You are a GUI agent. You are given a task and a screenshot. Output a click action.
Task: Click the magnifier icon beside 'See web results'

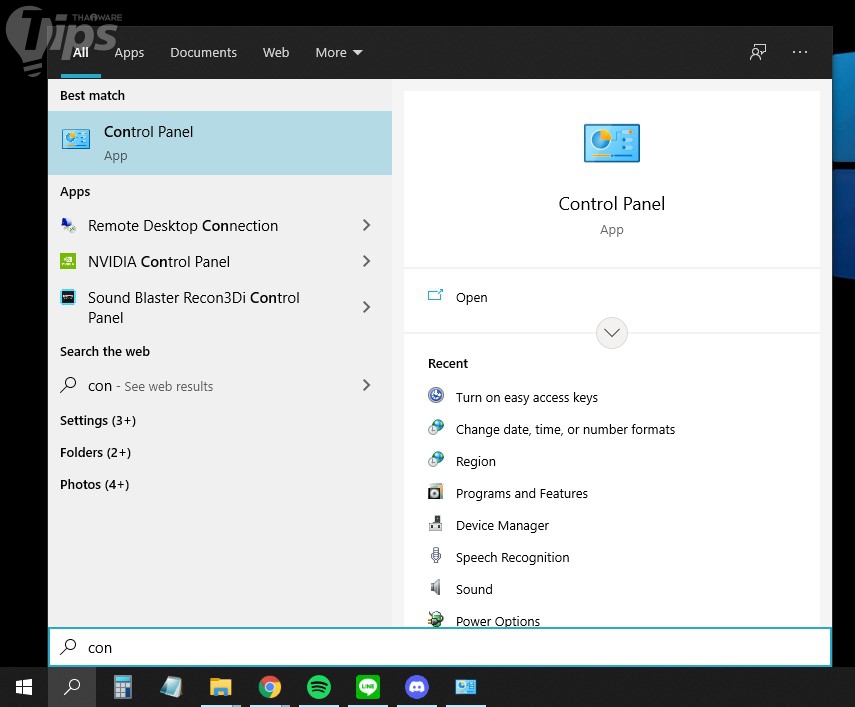[68, 385]
